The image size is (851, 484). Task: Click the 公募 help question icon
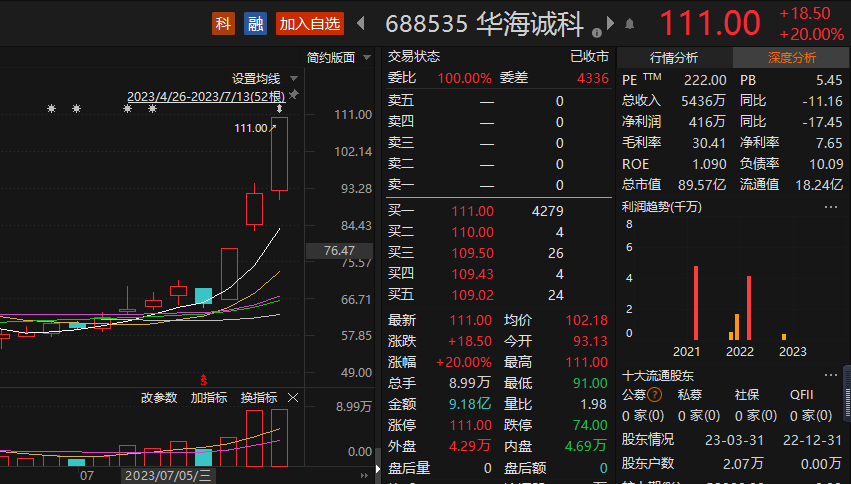pyautogui.click(x=655, y=394)
